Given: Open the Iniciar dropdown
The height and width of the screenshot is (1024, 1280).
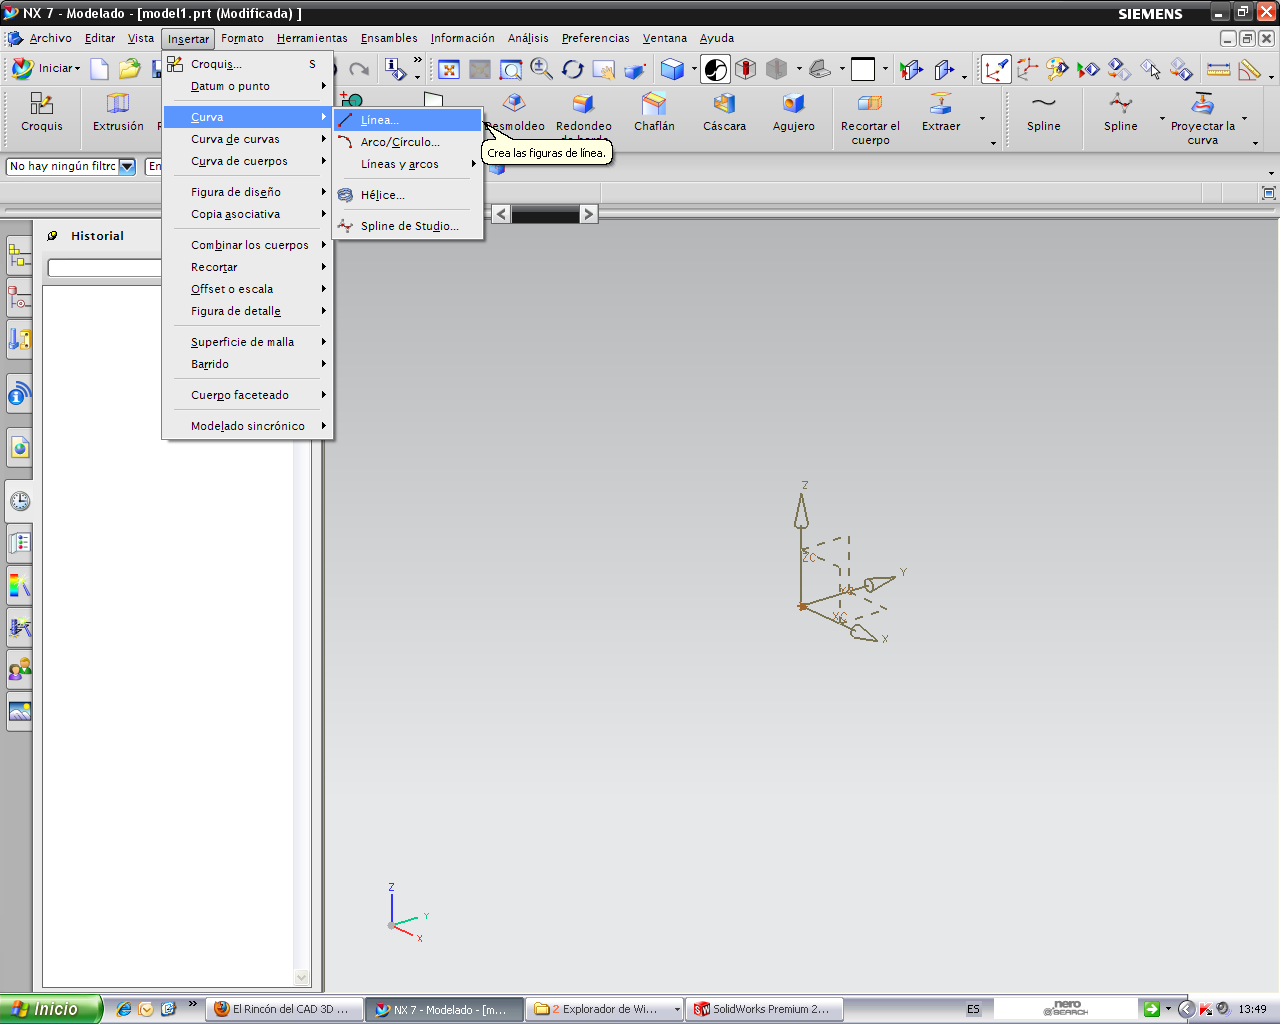Looking at the screenshot, I should (46, 68).
